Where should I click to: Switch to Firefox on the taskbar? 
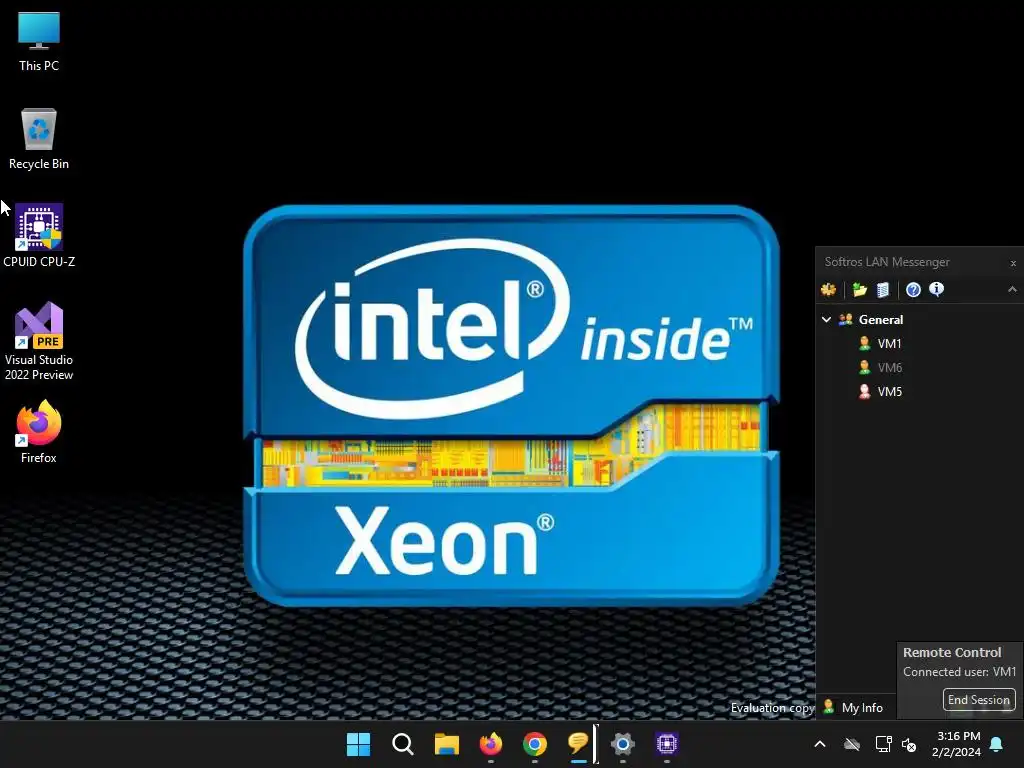point(490,744)
